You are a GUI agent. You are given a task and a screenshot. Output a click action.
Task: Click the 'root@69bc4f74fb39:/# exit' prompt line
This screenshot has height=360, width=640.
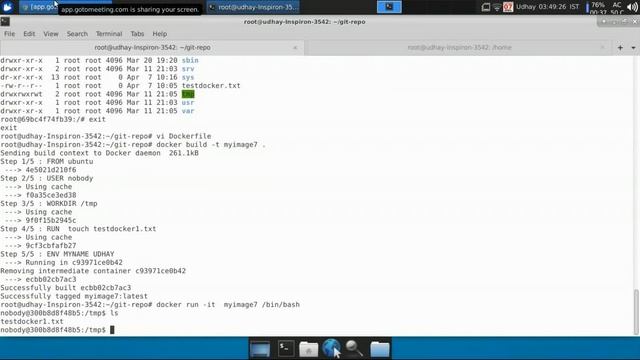53,120
